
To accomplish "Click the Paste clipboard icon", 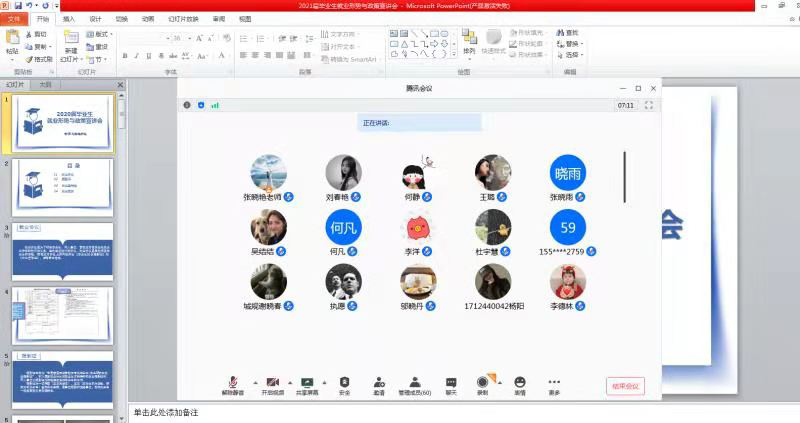I will 12,37.
